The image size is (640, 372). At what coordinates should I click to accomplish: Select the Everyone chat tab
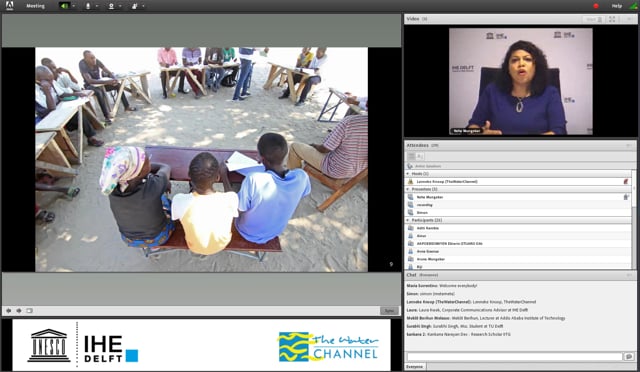click(x=415, y=367)
